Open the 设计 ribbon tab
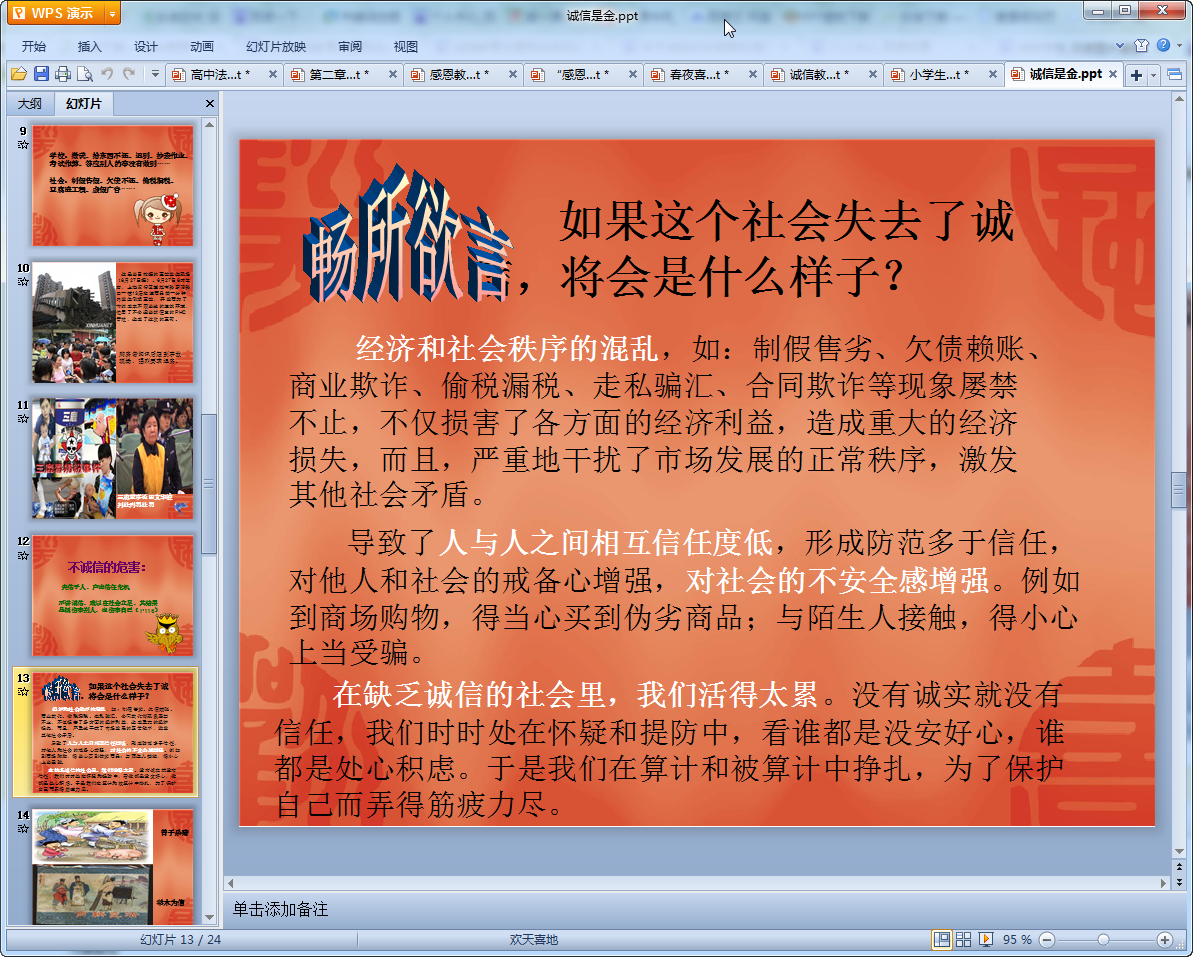 (145, 46)
